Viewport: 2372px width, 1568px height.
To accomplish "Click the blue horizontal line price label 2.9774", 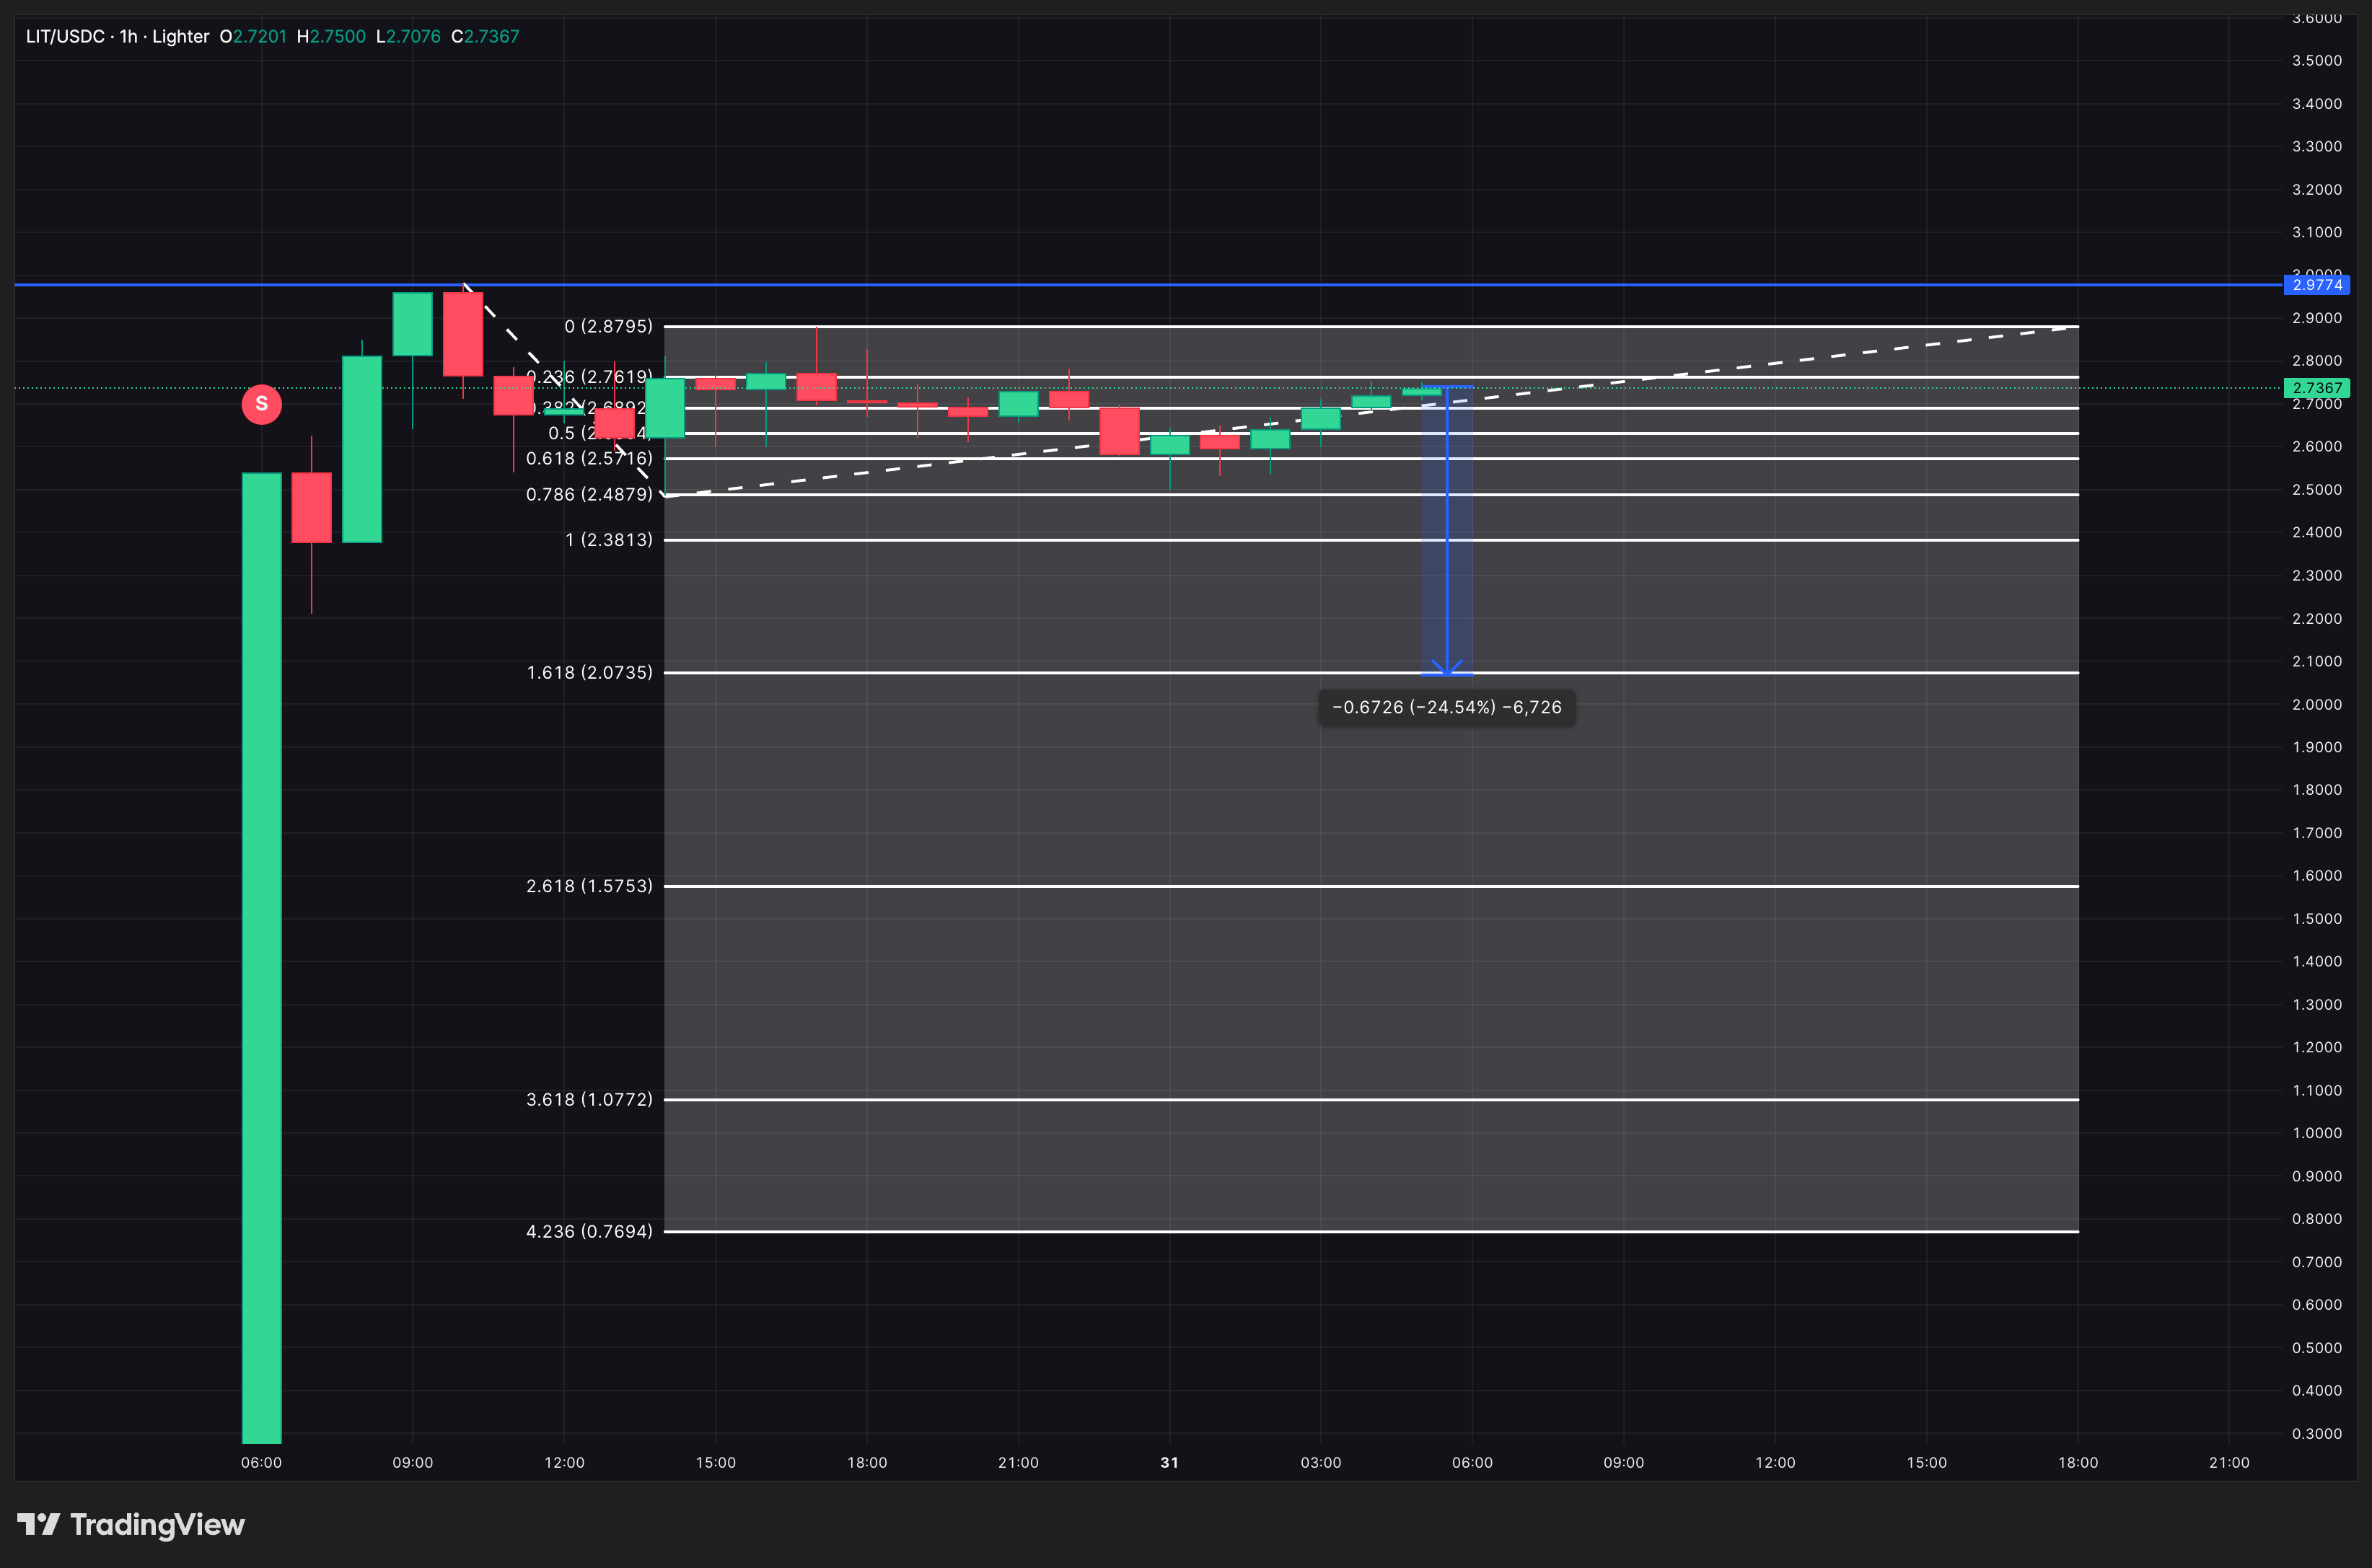I will click(x=2316, y=285).
